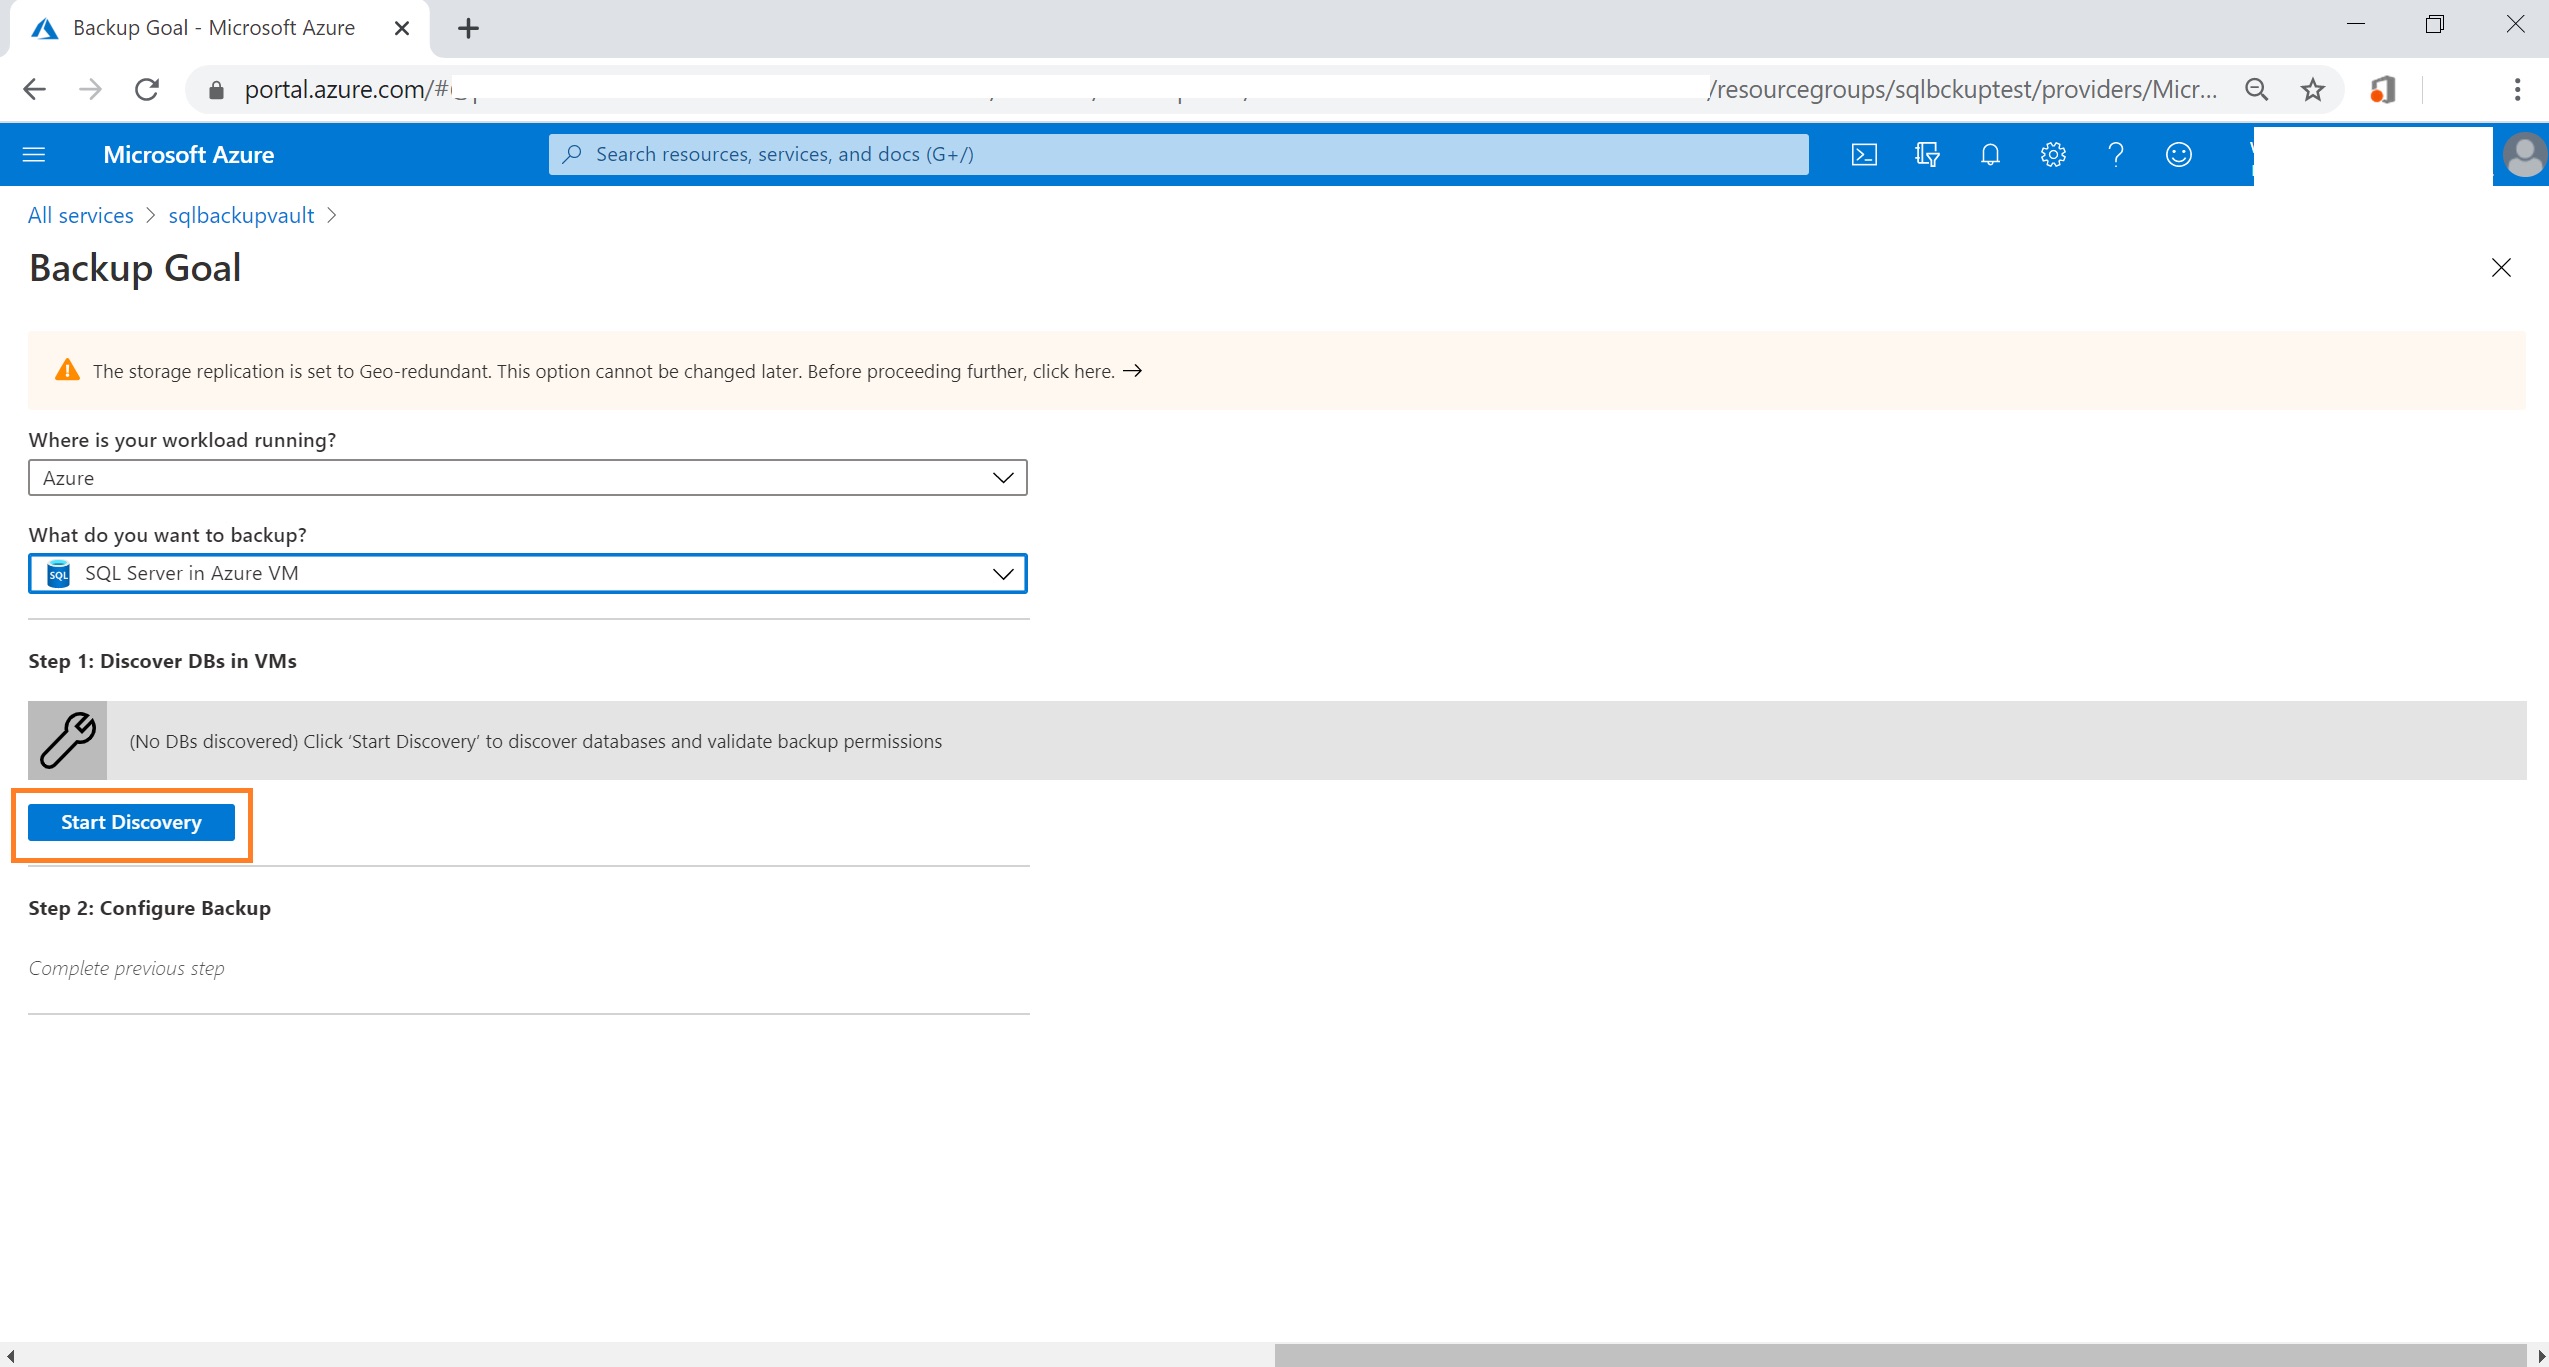
Task: Click the user account profile icon
Action: (x=2524, y=153)
